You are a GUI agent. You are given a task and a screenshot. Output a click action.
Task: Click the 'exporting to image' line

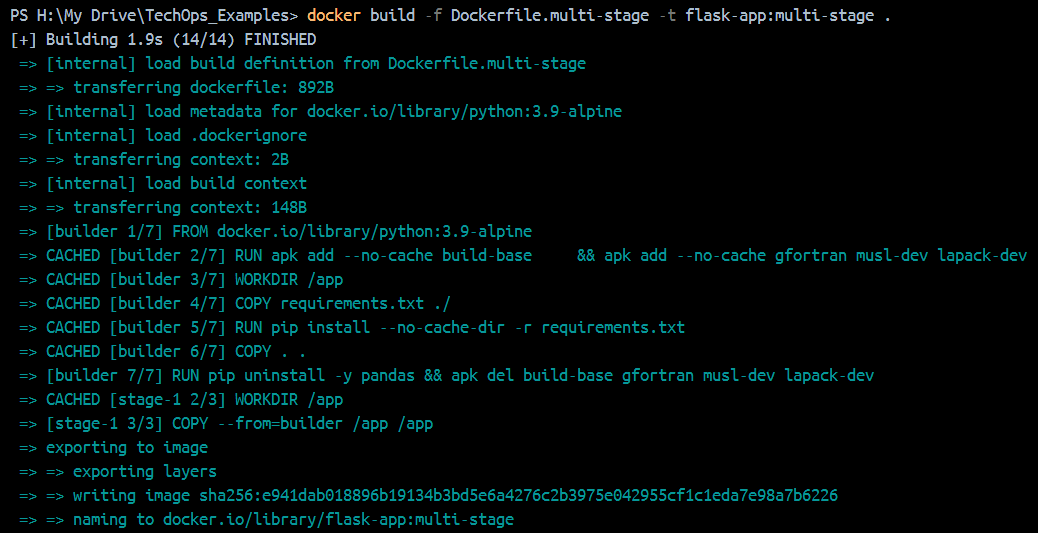(113, 448)
